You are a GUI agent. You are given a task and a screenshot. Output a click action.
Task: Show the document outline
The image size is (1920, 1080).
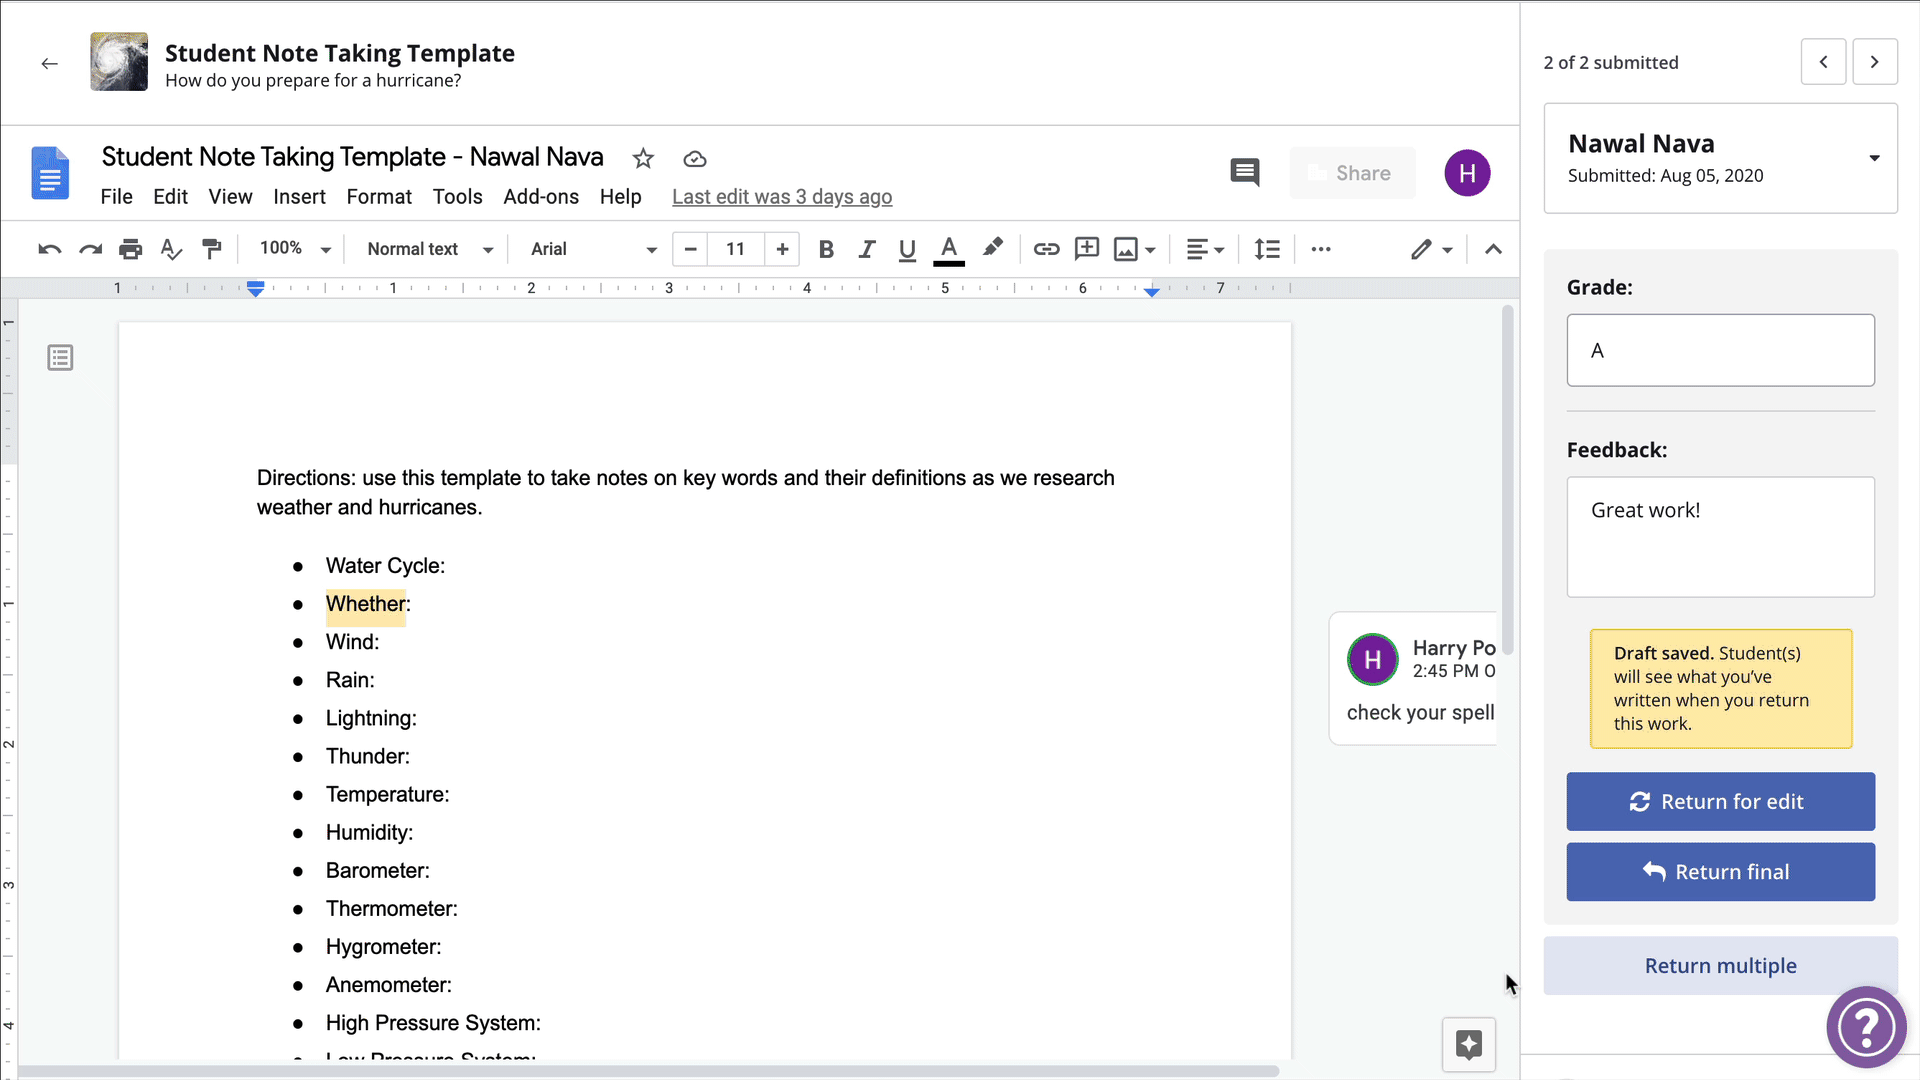[x=60, y=358]
